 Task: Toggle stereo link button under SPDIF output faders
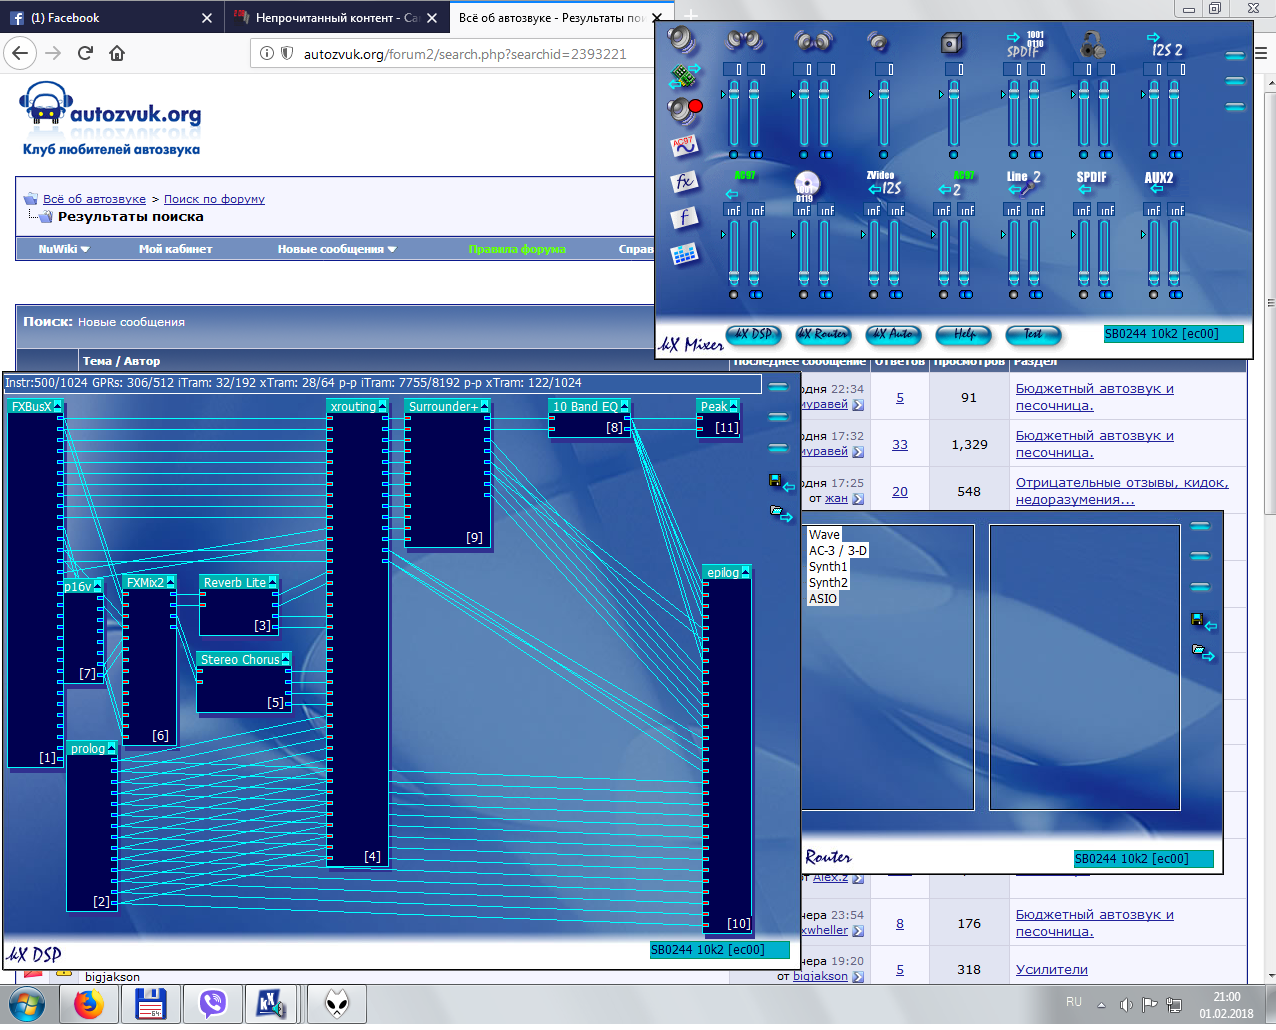1036,155
